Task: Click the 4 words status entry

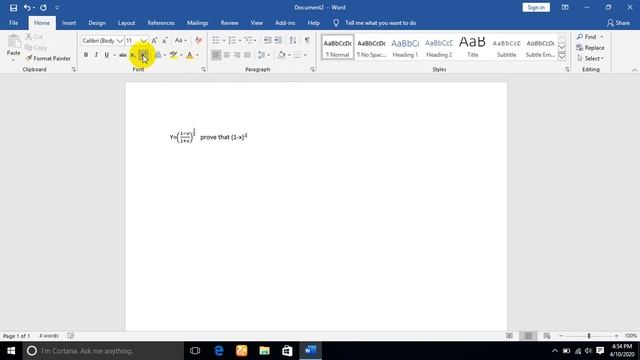Action: pos(49,336)
